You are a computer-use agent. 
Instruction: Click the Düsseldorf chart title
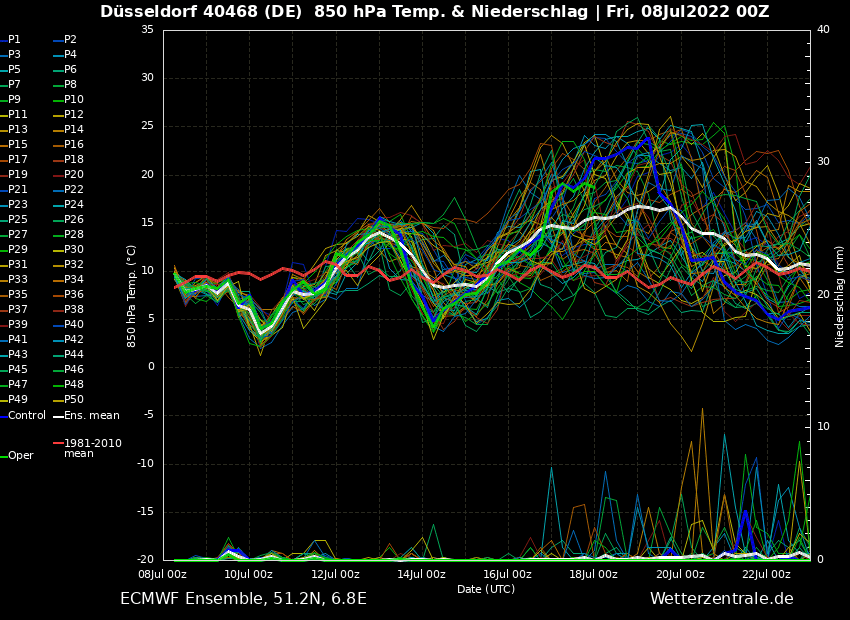(x=434, y=12)
